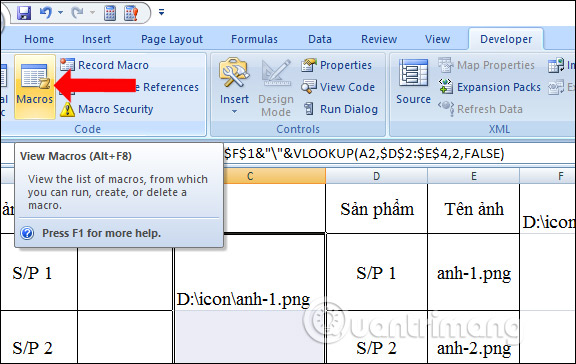Click the calculator with exclamation mark icon
576x364 pixels.
[131, 13]
